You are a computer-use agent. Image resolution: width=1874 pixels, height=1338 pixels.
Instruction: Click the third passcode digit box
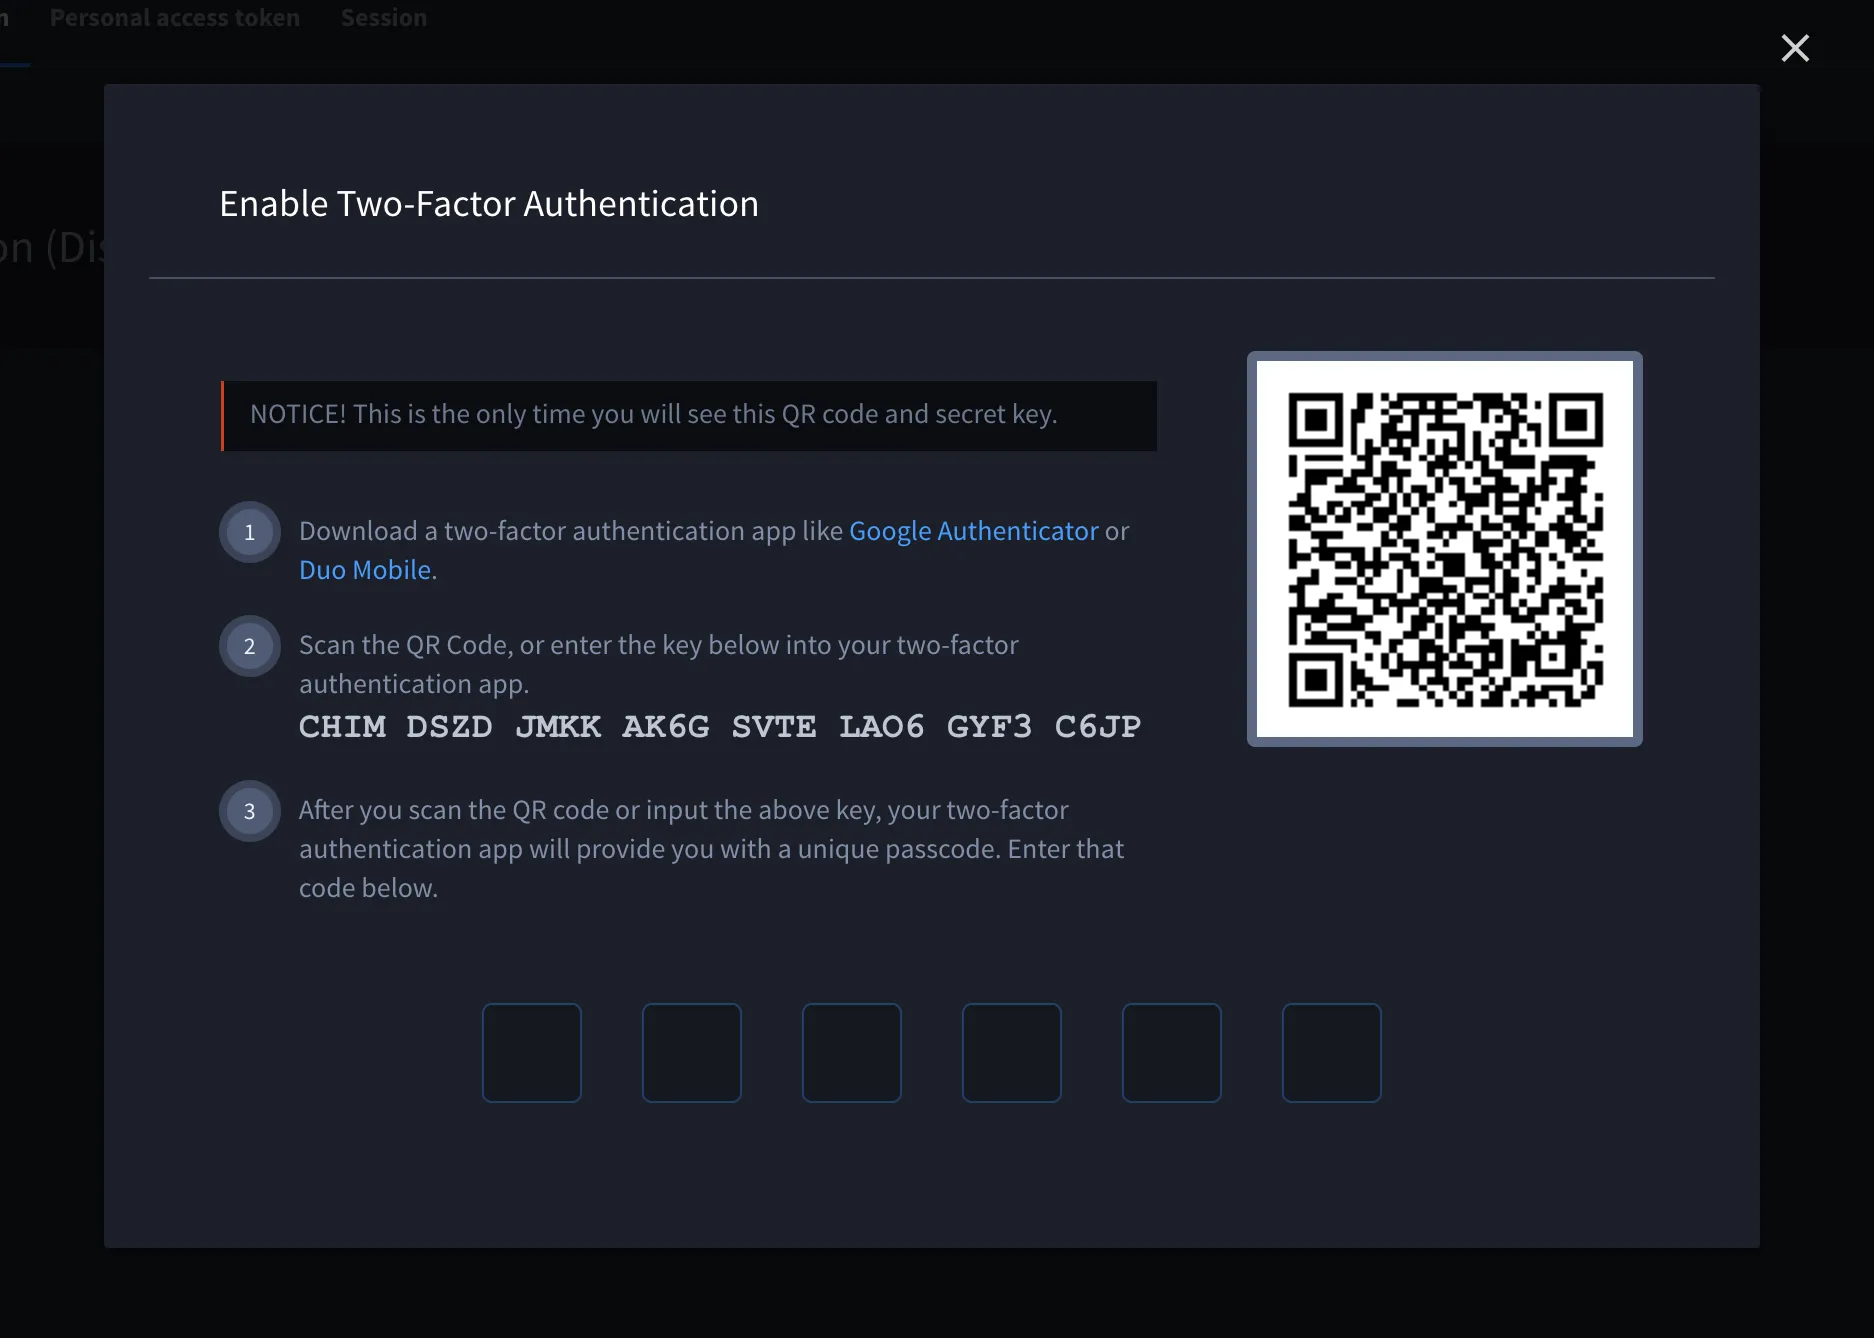tap(852, 1053)
